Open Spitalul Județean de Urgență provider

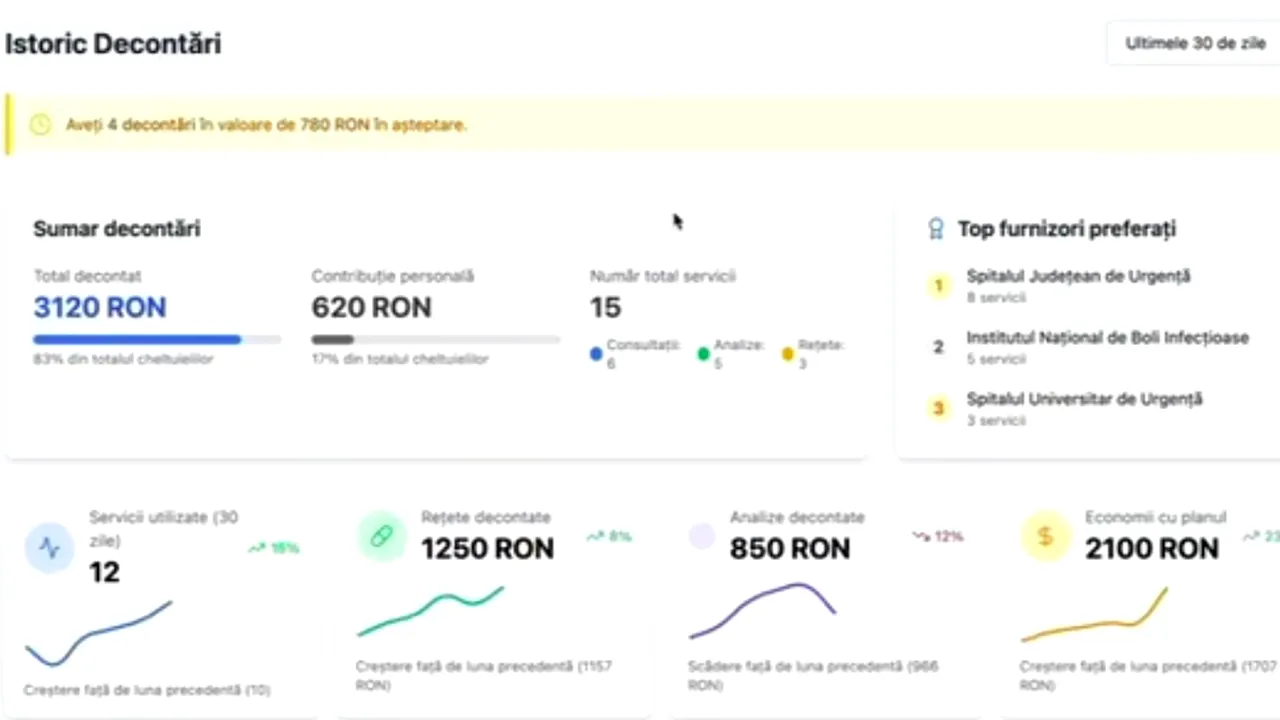coord(1078,277)
